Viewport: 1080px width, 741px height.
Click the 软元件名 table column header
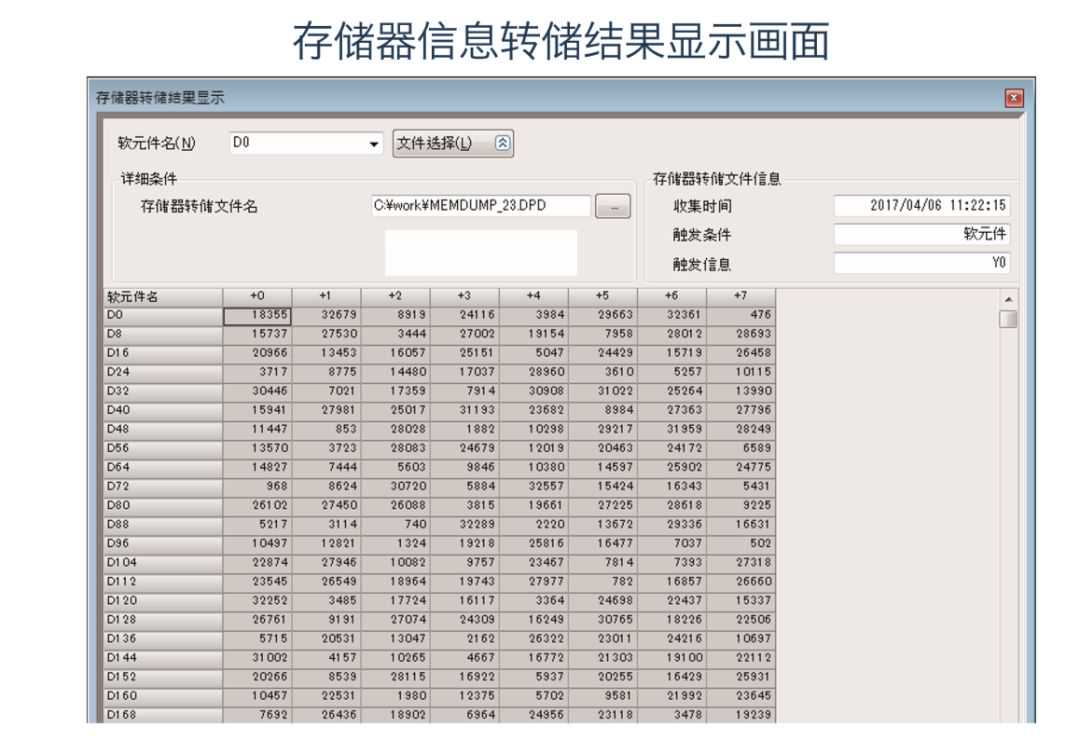[x=162, y=297]
